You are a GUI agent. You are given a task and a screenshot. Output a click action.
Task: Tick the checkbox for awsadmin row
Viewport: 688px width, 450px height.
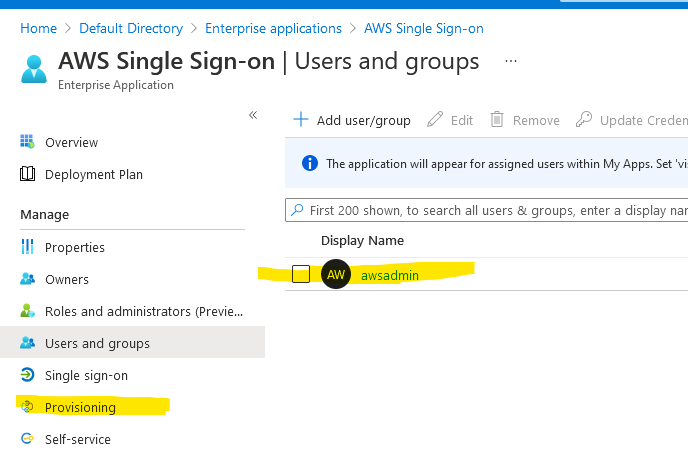pos(301,274)
